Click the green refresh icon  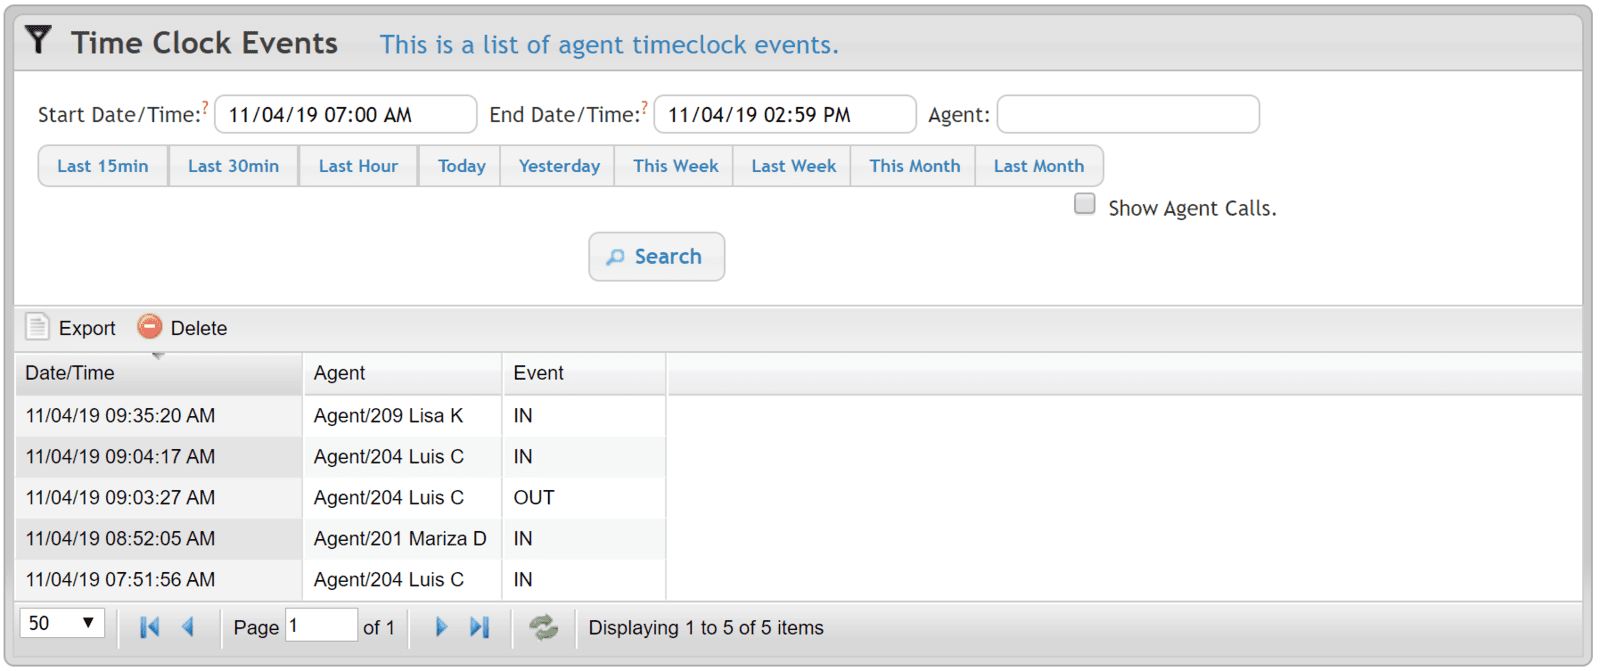543,627
